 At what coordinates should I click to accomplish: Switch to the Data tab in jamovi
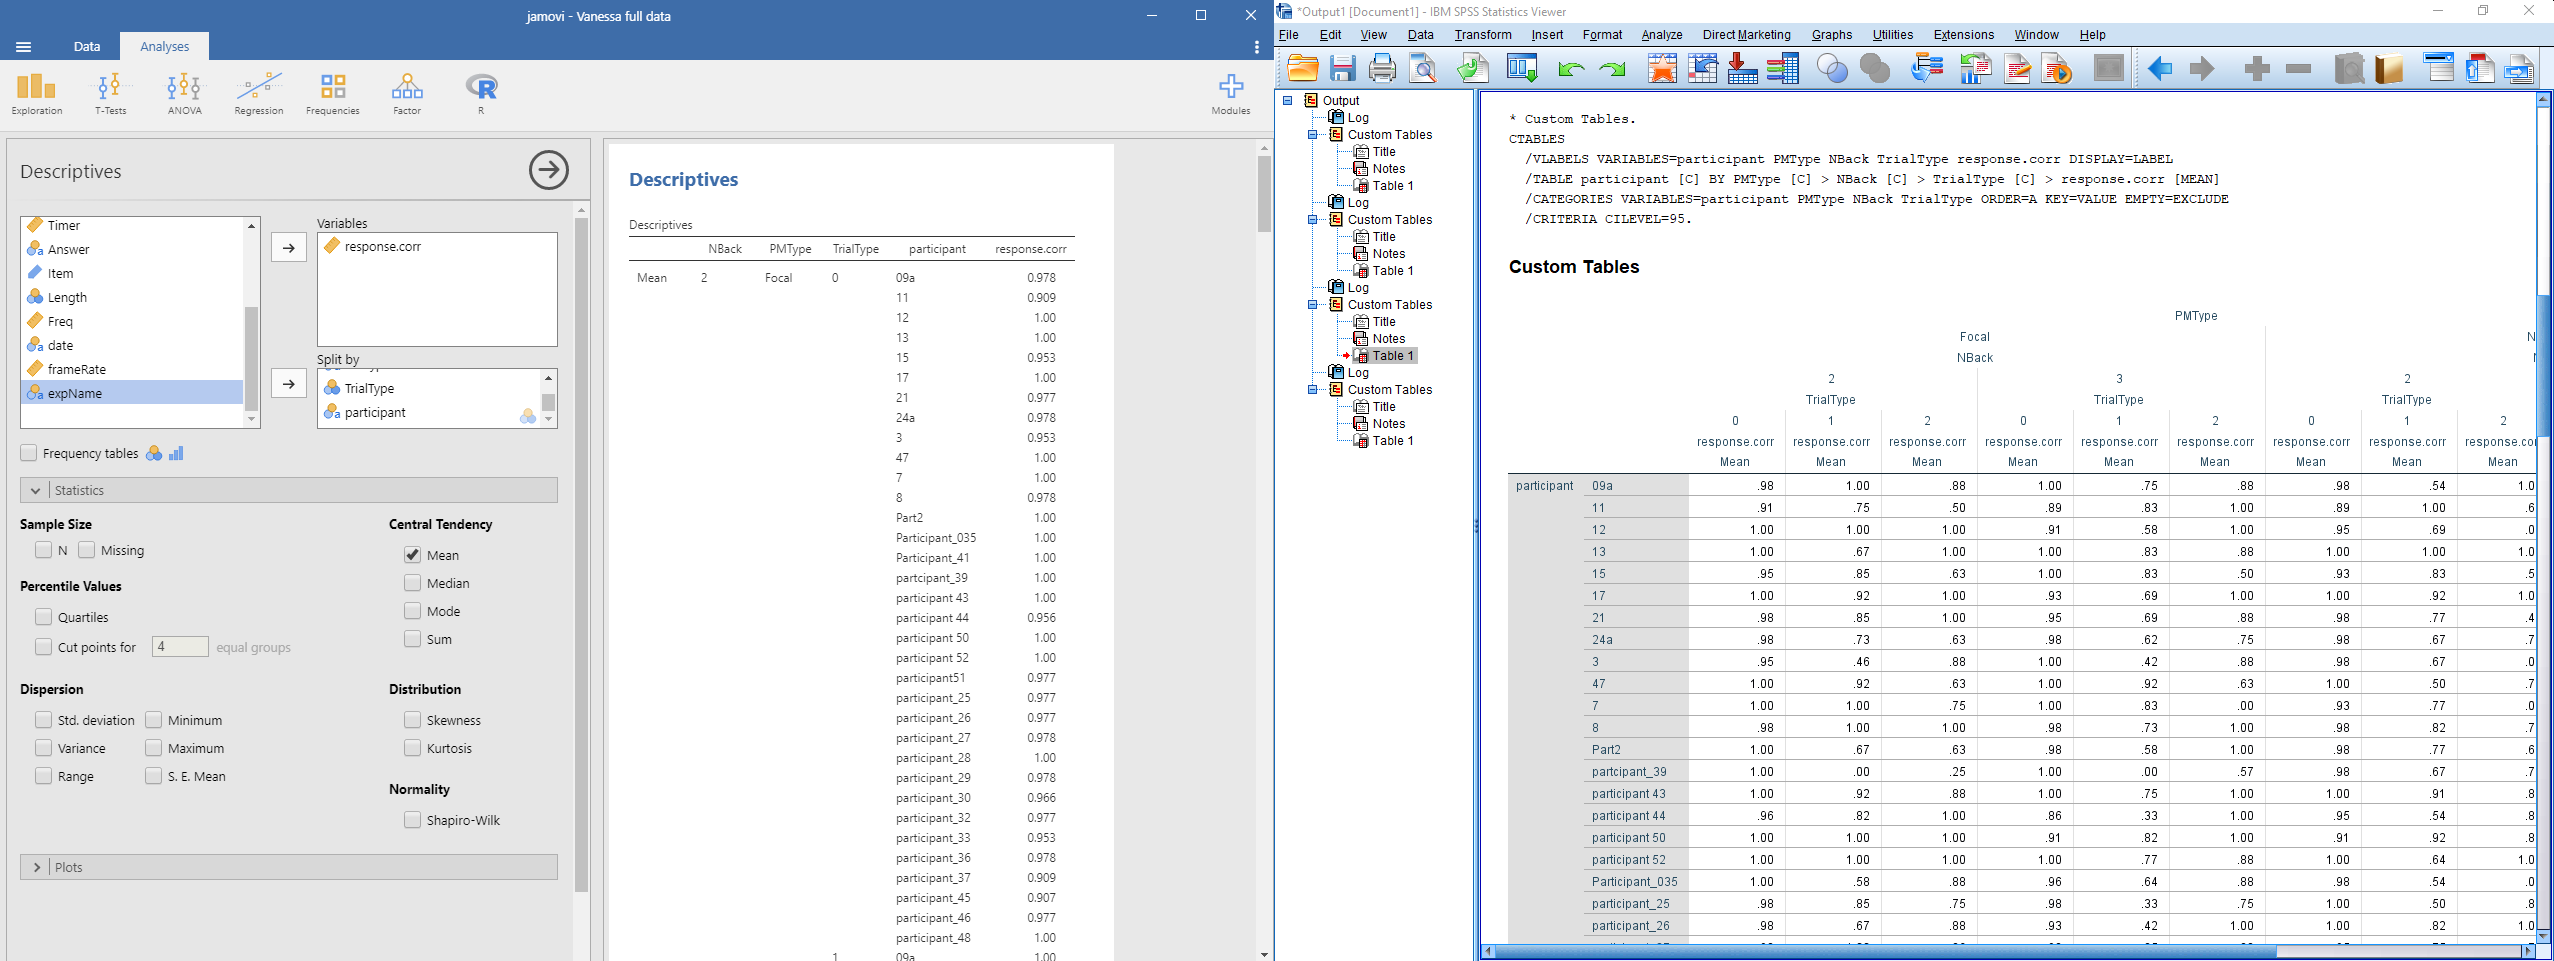(x=87, y=46)
